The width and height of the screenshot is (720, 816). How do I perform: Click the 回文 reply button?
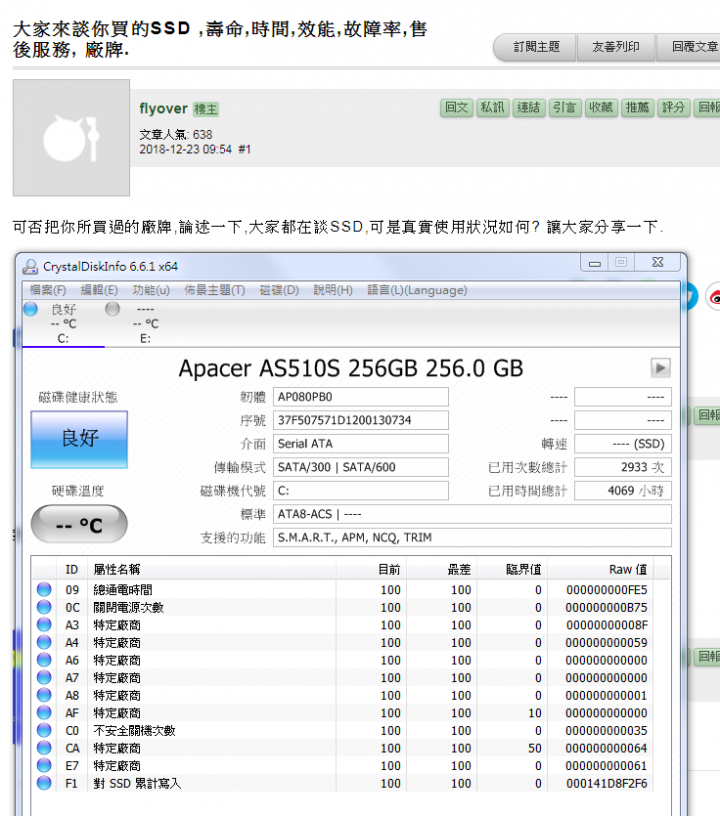pyautogui.click(x=457, y=108)
